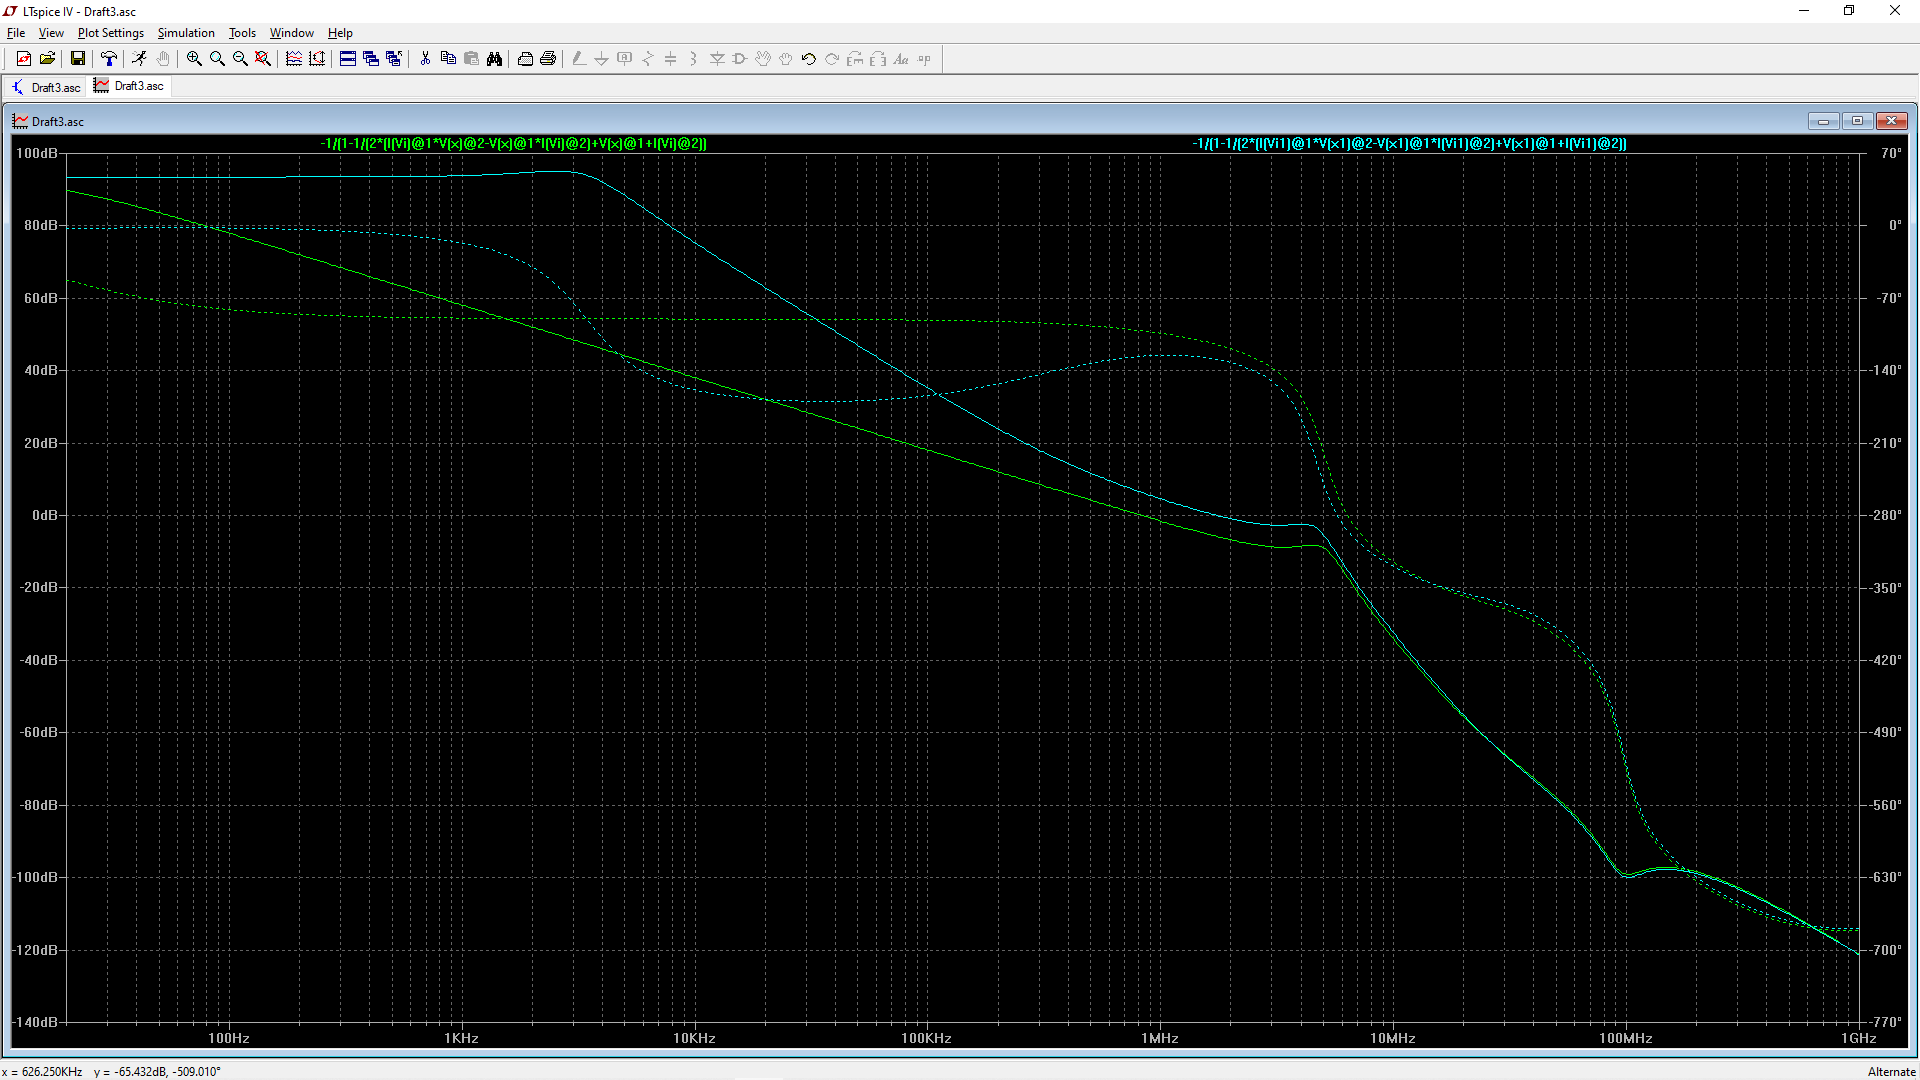Open the Simulation menu

click(x=186, y=33)
